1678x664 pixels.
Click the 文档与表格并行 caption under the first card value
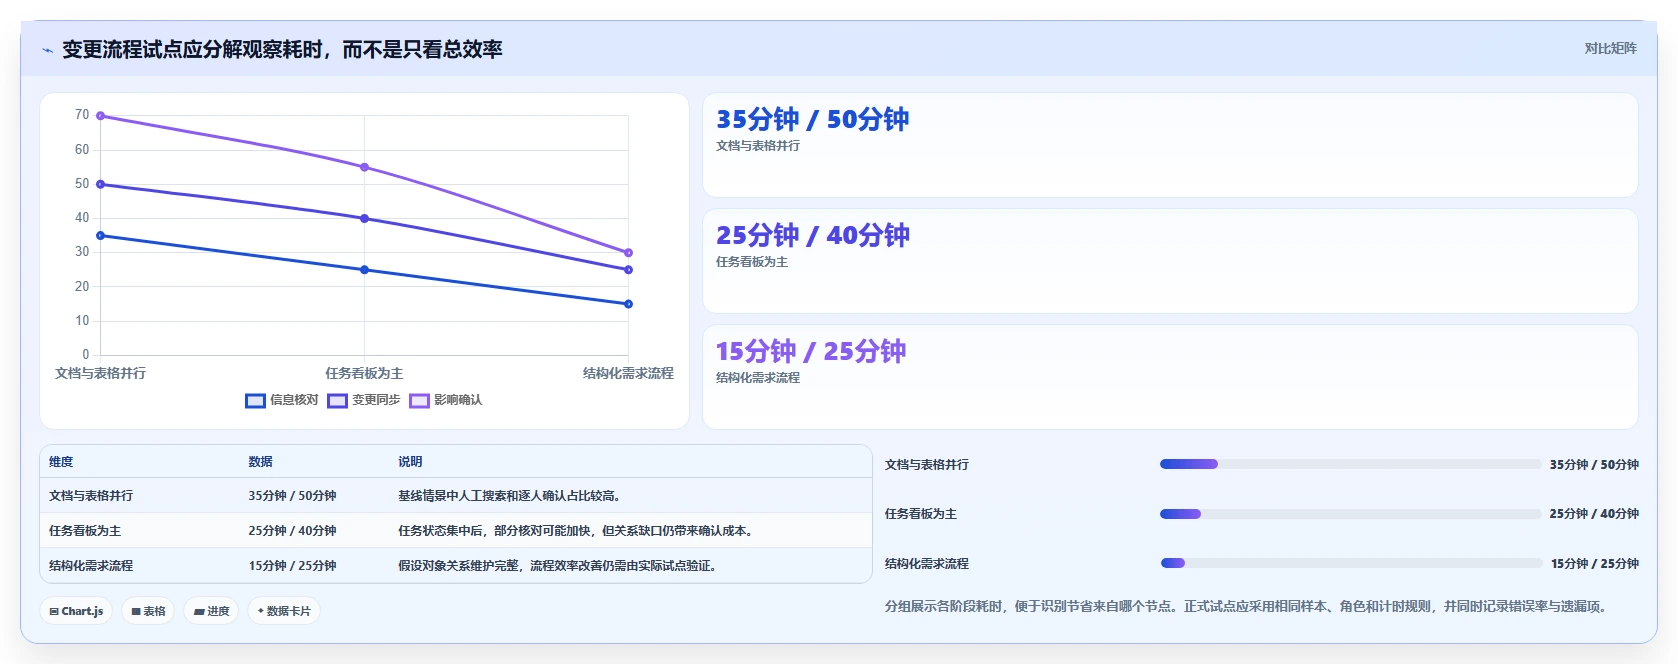pyautogui.click(x=758, y=146)
